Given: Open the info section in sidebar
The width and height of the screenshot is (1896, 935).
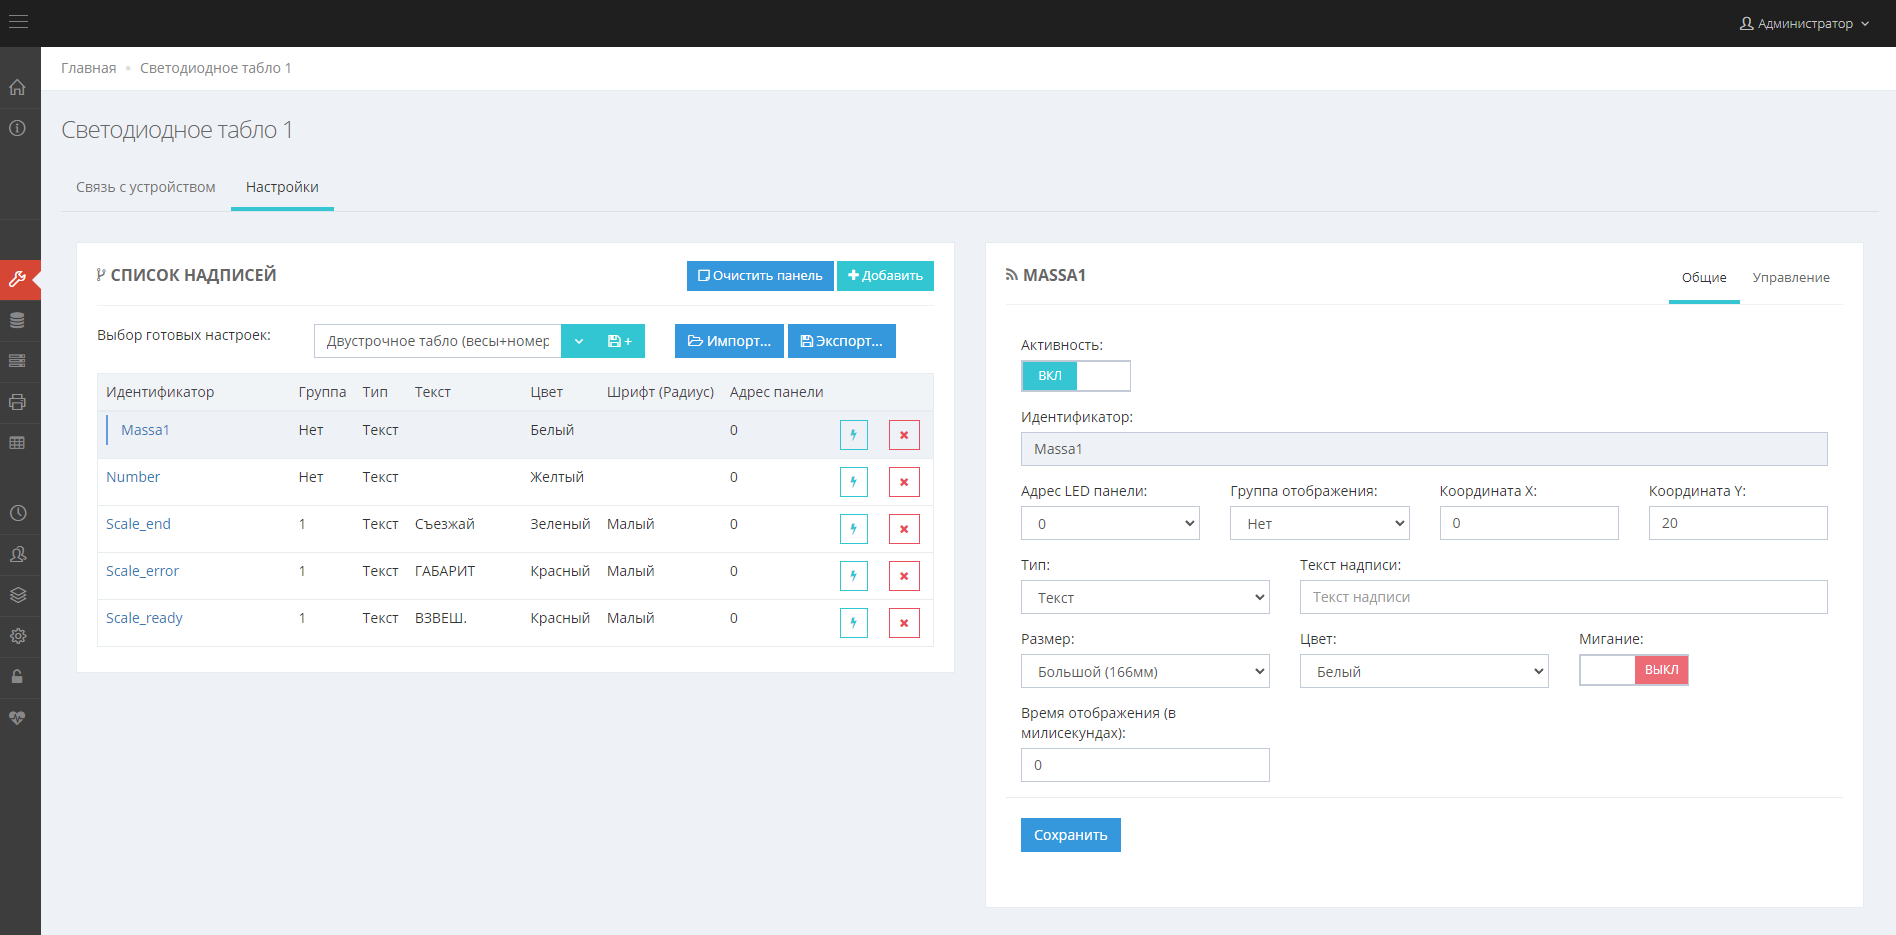Looking at the screenshot, I should (x=17, y=128).
